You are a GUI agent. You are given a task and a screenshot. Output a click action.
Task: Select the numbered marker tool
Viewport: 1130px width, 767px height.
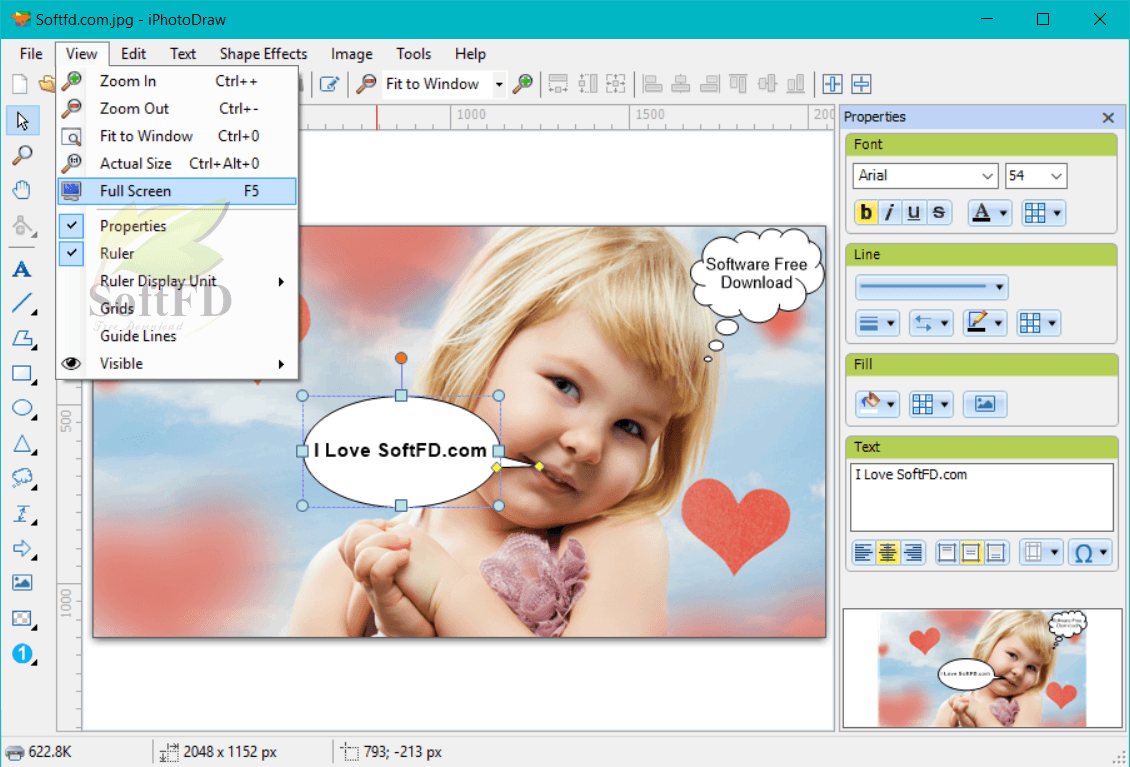click(x=22, y=653)
